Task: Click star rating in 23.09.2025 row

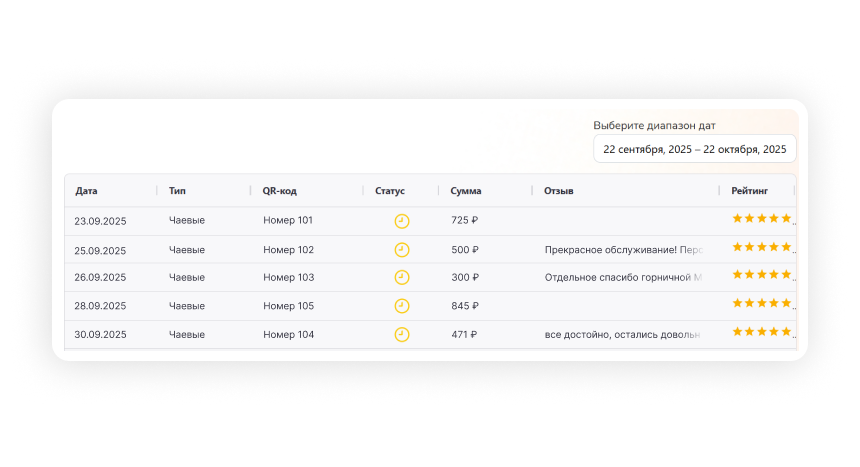Action: [x=762, y=218]
